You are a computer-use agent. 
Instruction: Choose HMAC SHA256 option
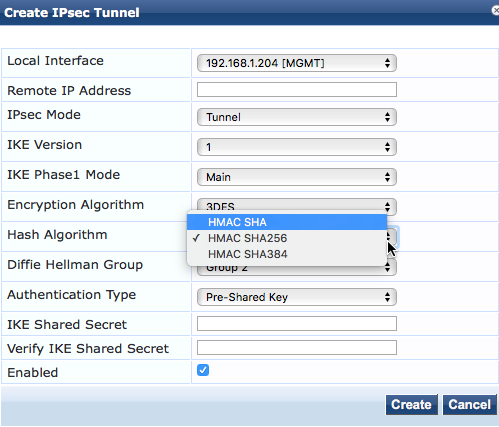pyautogui.click(x=287, y=238)
